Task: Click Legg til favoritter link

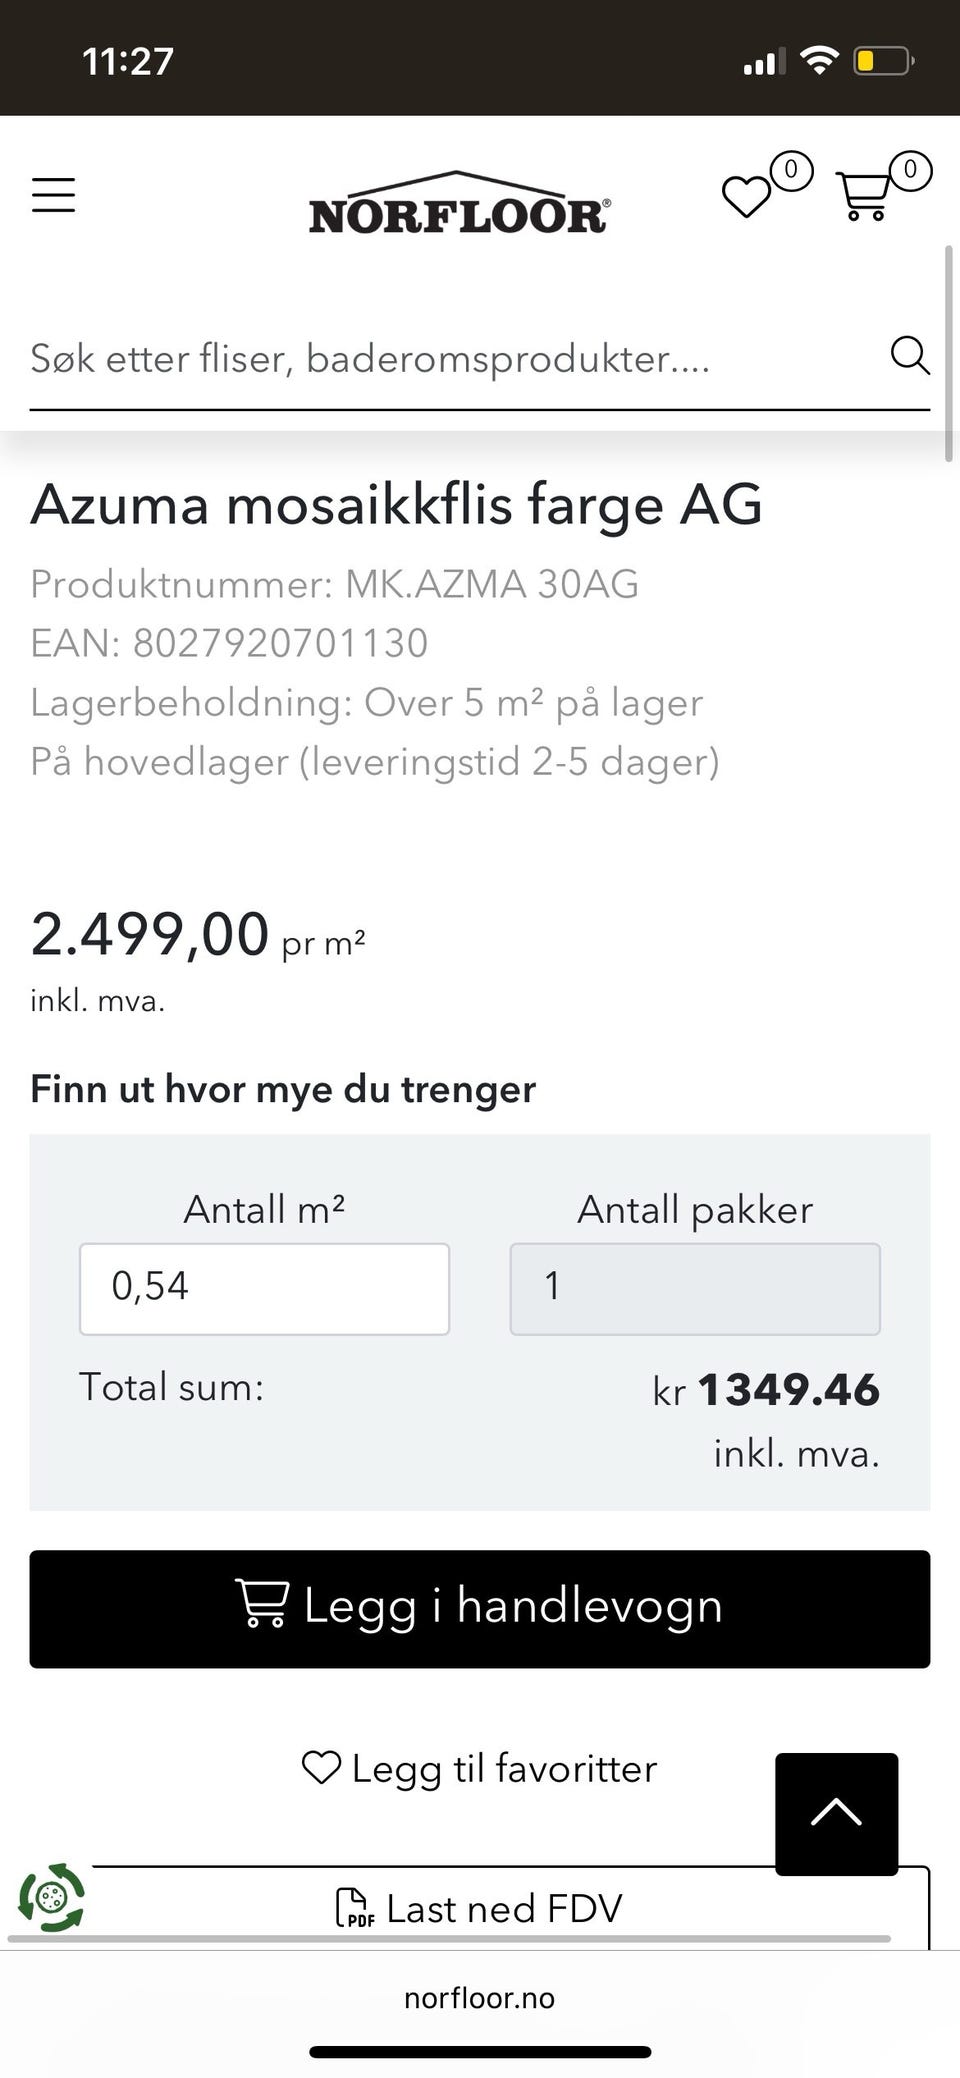Action: pyautogui.click(x=480, y=1768)
